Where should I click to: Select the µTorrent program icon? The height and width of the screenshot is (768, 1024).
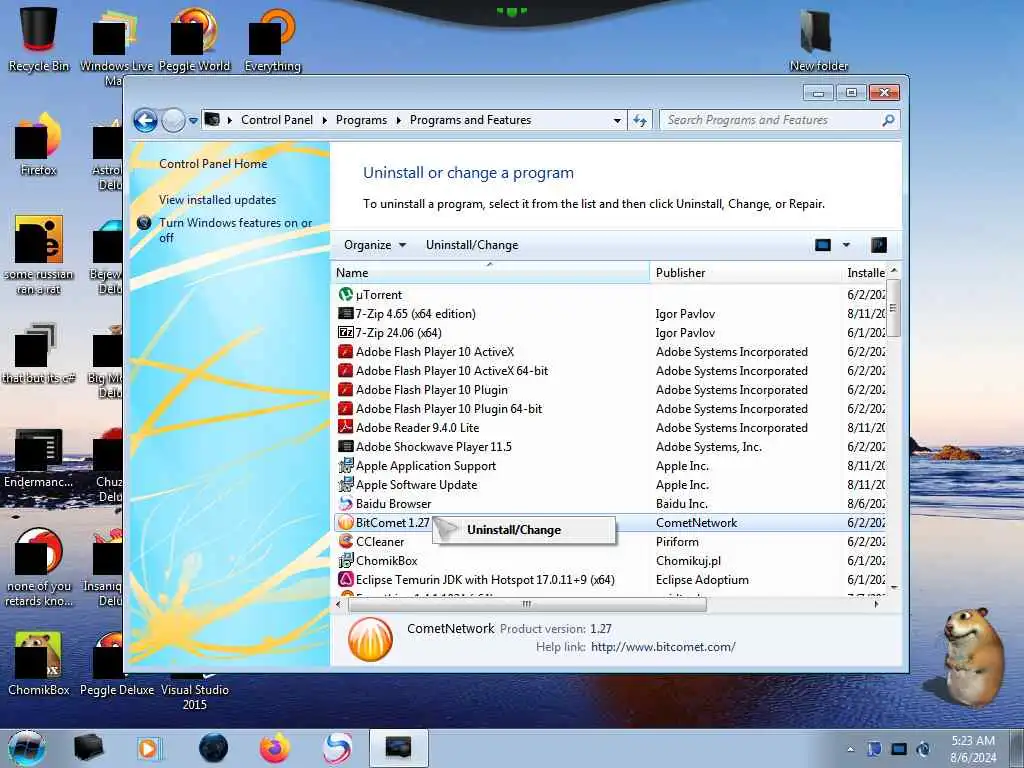[x=345, y=295]
